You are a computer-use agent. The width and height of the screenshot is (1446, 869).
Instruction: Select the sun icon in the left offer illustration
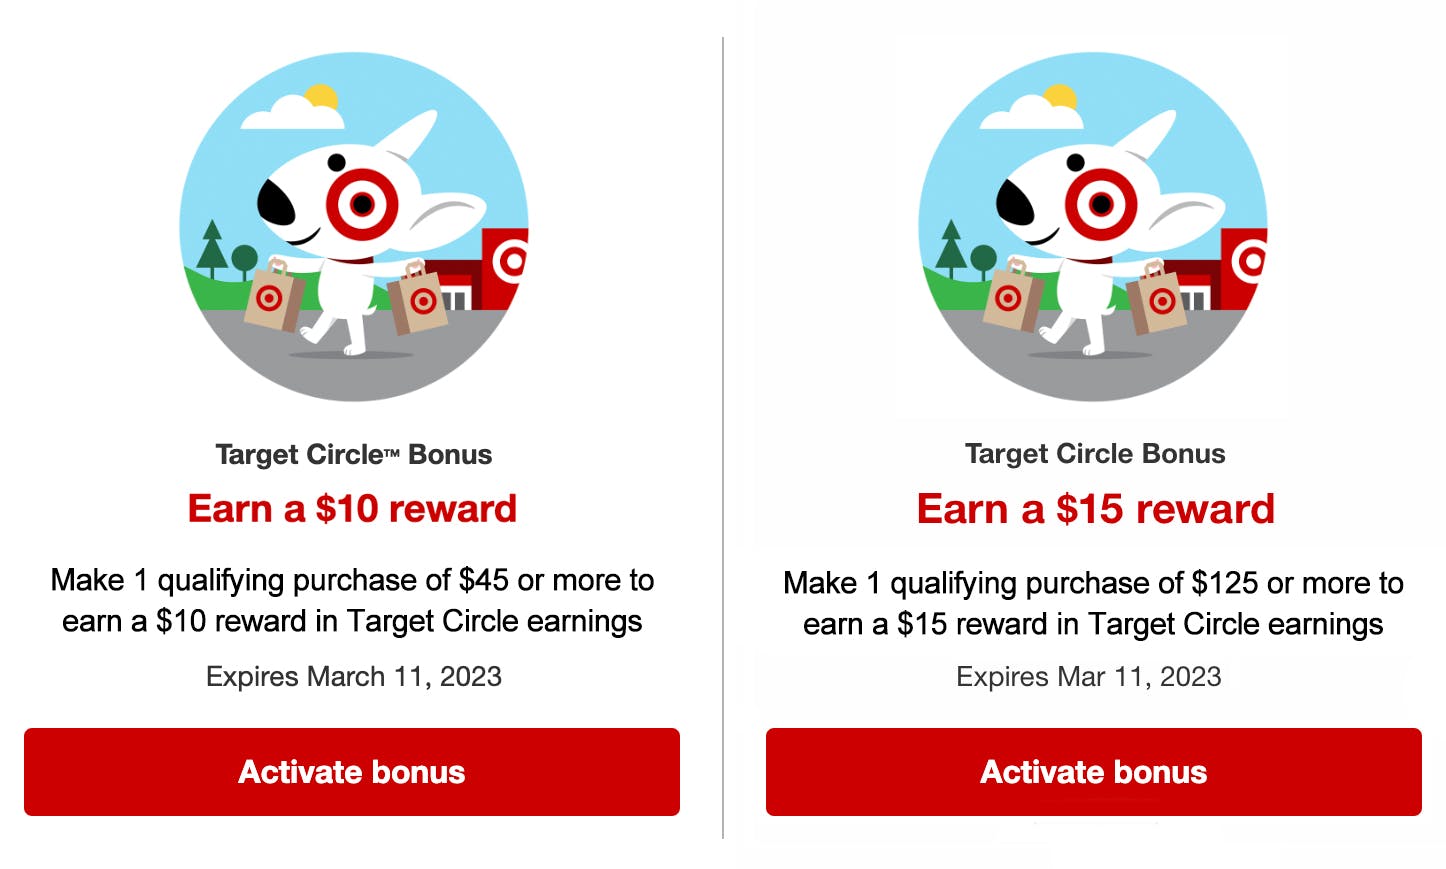(x=325, y=95)
